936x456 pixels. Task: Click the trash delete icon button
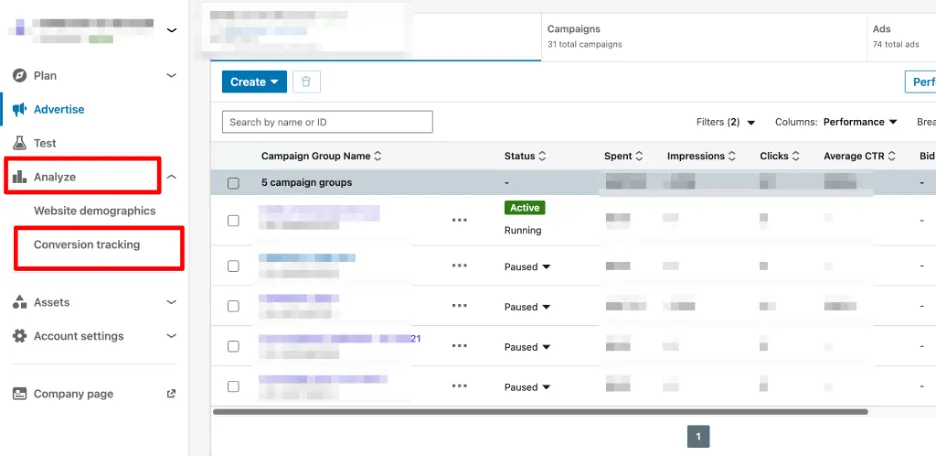pos(307,82)
